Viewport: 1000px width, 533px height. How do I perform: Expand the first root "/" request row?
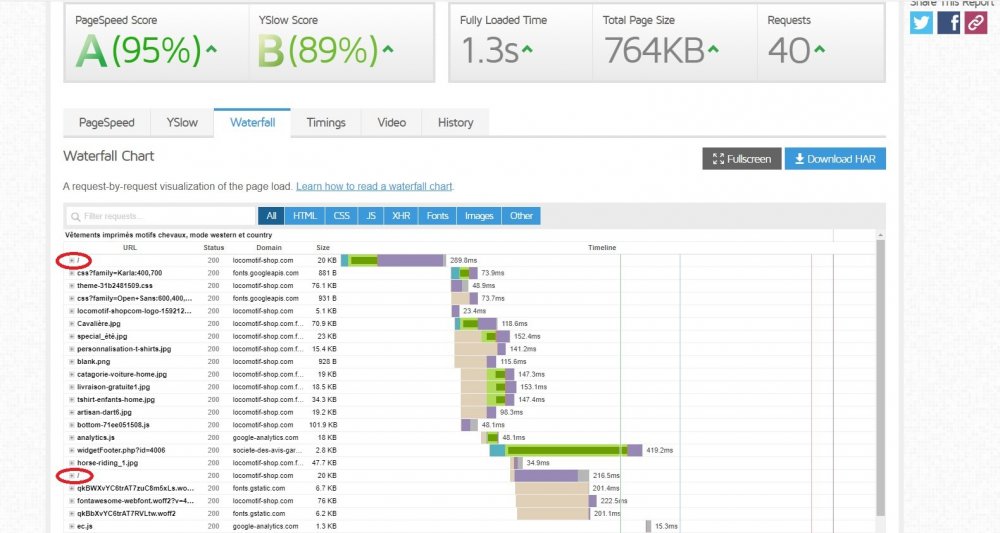click(x=71, y=260)
